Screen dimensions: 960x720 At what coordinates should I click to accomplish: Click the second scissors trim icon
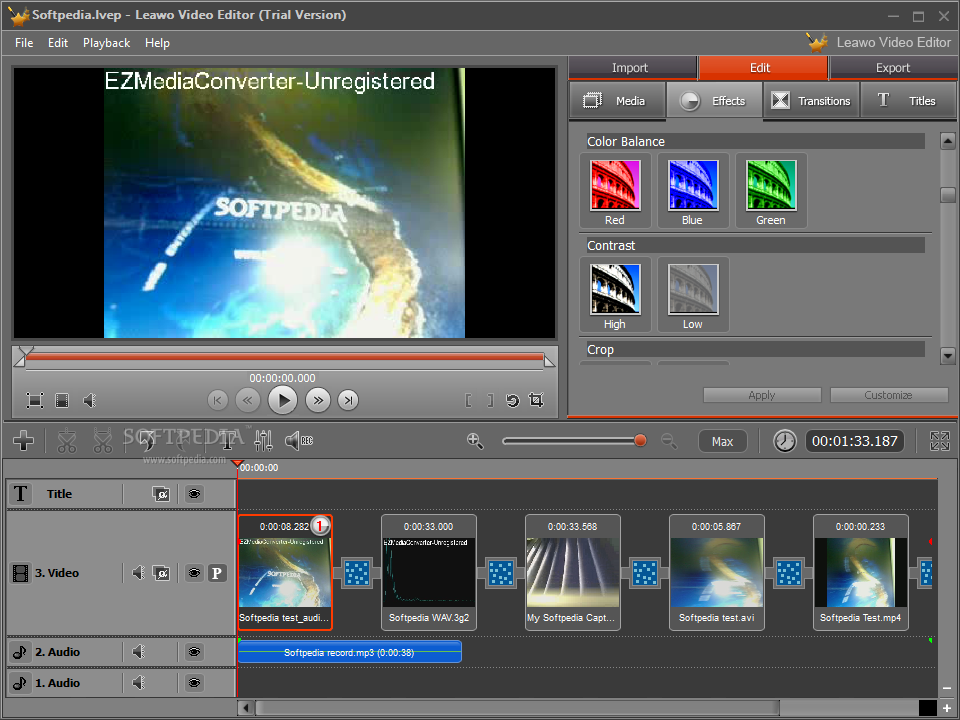click(103, 440)
